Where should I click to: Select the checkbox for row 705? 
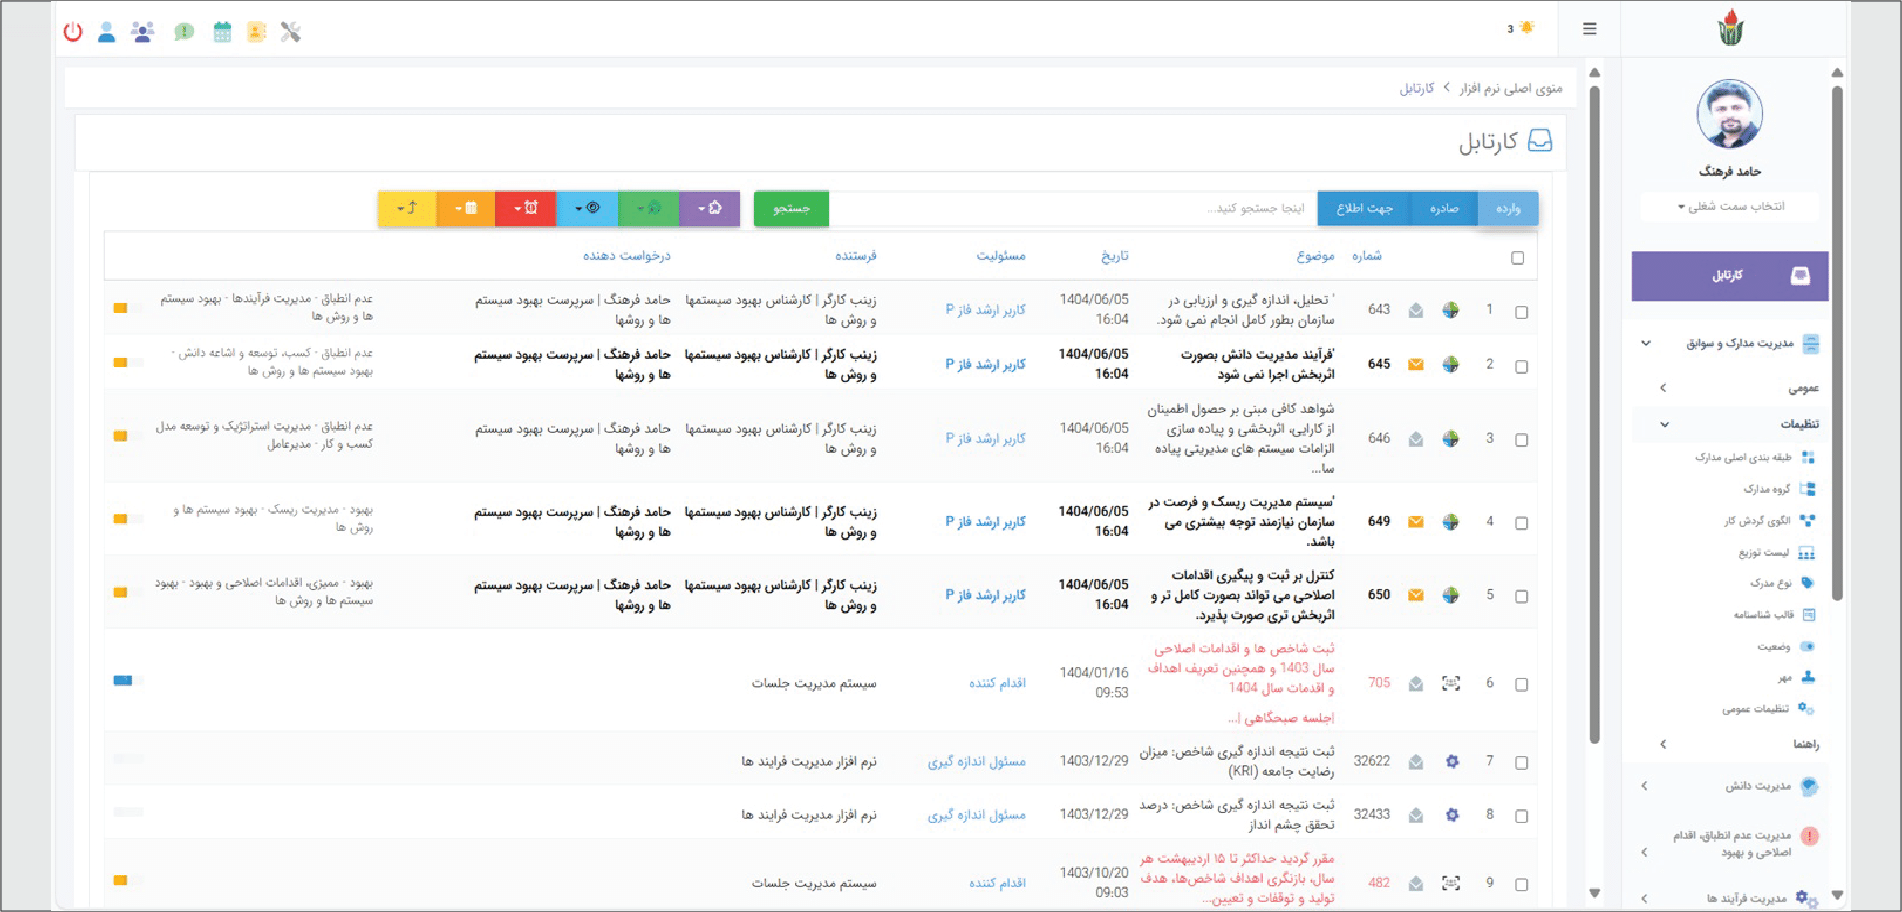(1521, 685)
